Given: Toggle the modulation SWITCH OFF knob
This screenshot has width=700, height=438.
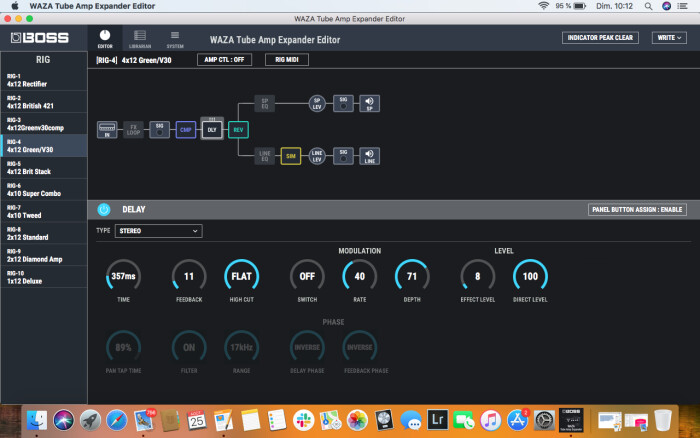Looking at the screenshot, I should click(307, 276).
